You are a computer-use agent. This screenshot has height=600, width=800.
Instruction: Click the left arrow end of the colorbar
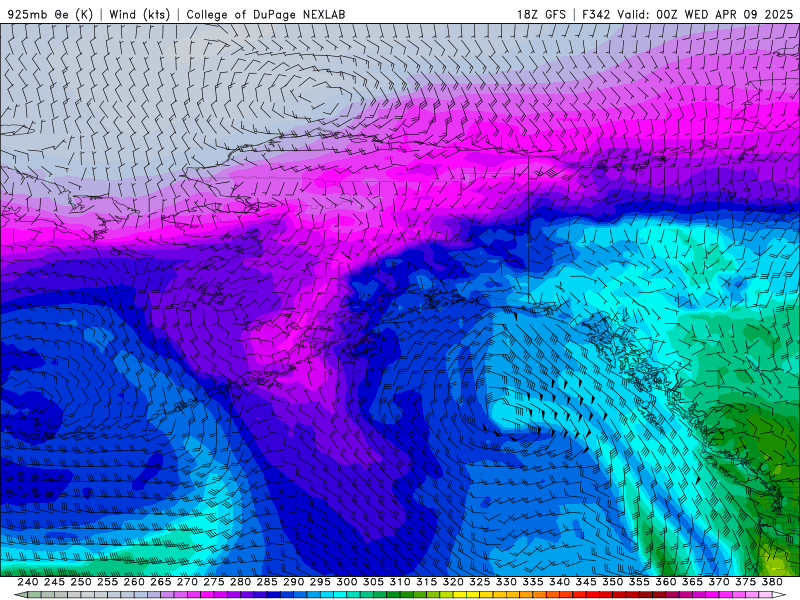20,595
